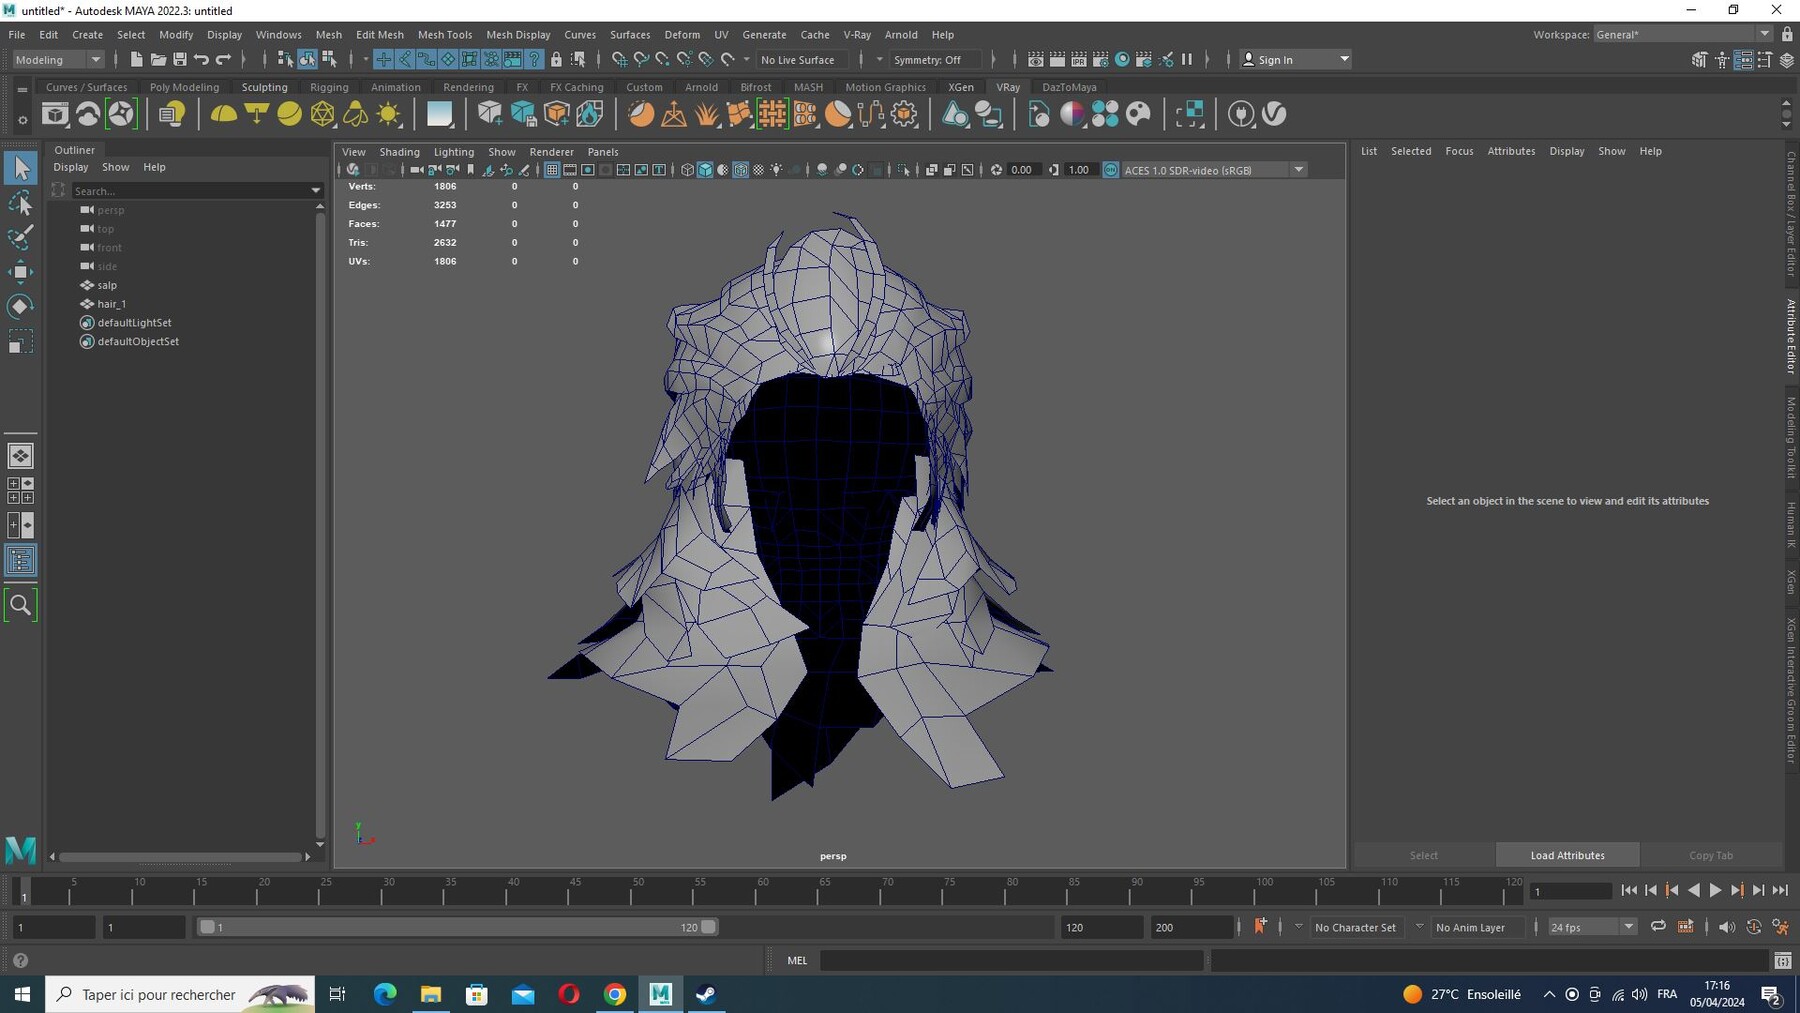This screenshot has height=1013, width=1800.
Task: Pick the Rotate tool in the toolbox
Action: 20,306
